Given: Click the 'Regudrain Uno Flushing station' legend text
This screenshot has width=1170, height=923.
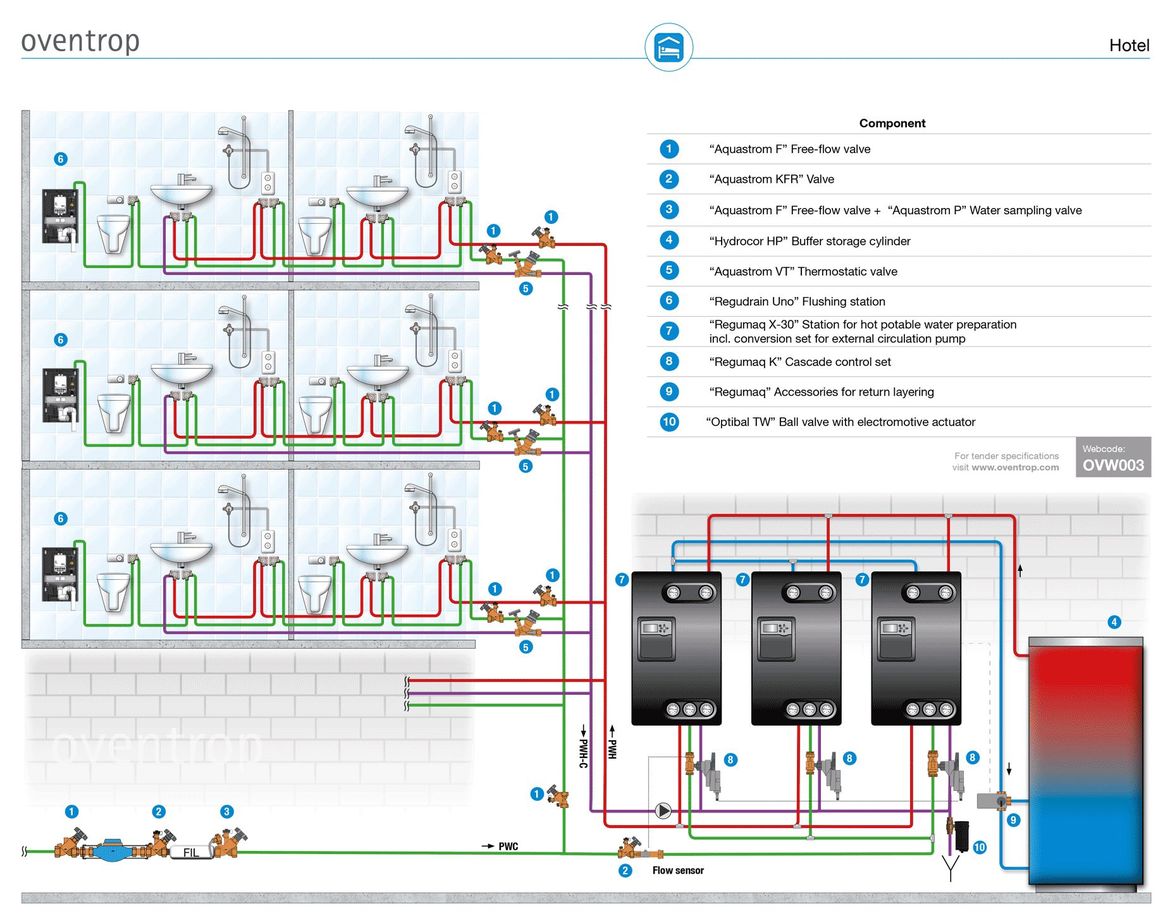Looking at the screenshot, I should (797, 301).
